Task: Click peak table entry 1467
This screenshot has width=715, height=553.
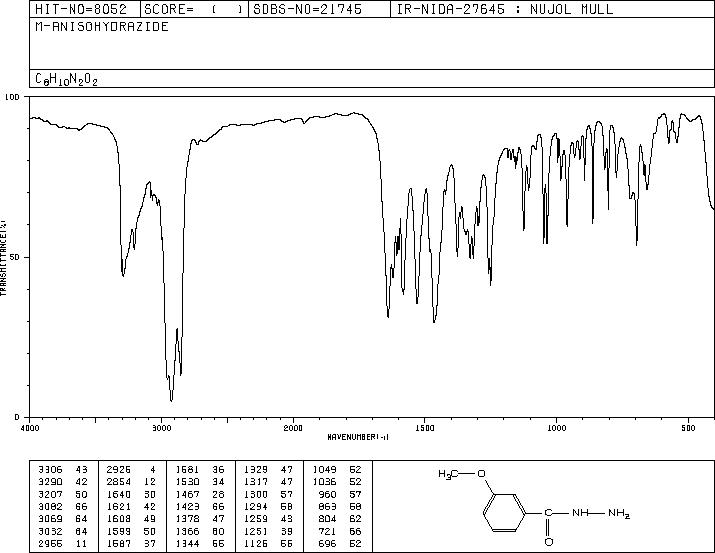Action: point(187,494)
